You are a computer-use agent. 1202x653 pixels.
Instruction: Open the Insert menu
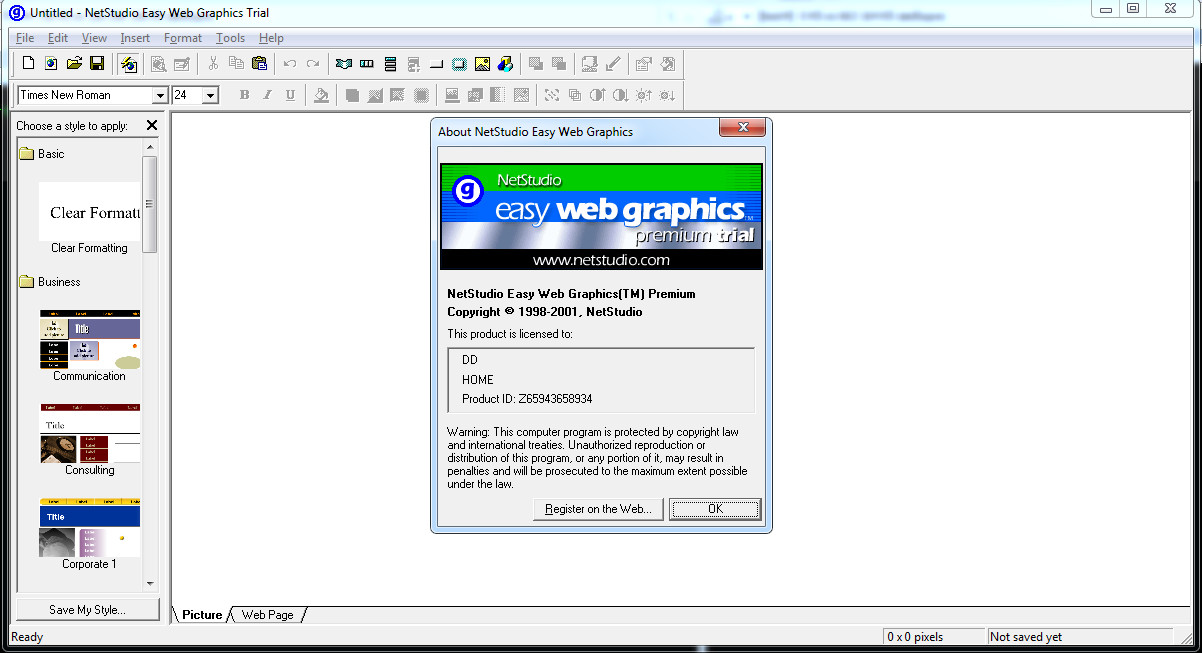pyautogui.click(x=135, y=38)
